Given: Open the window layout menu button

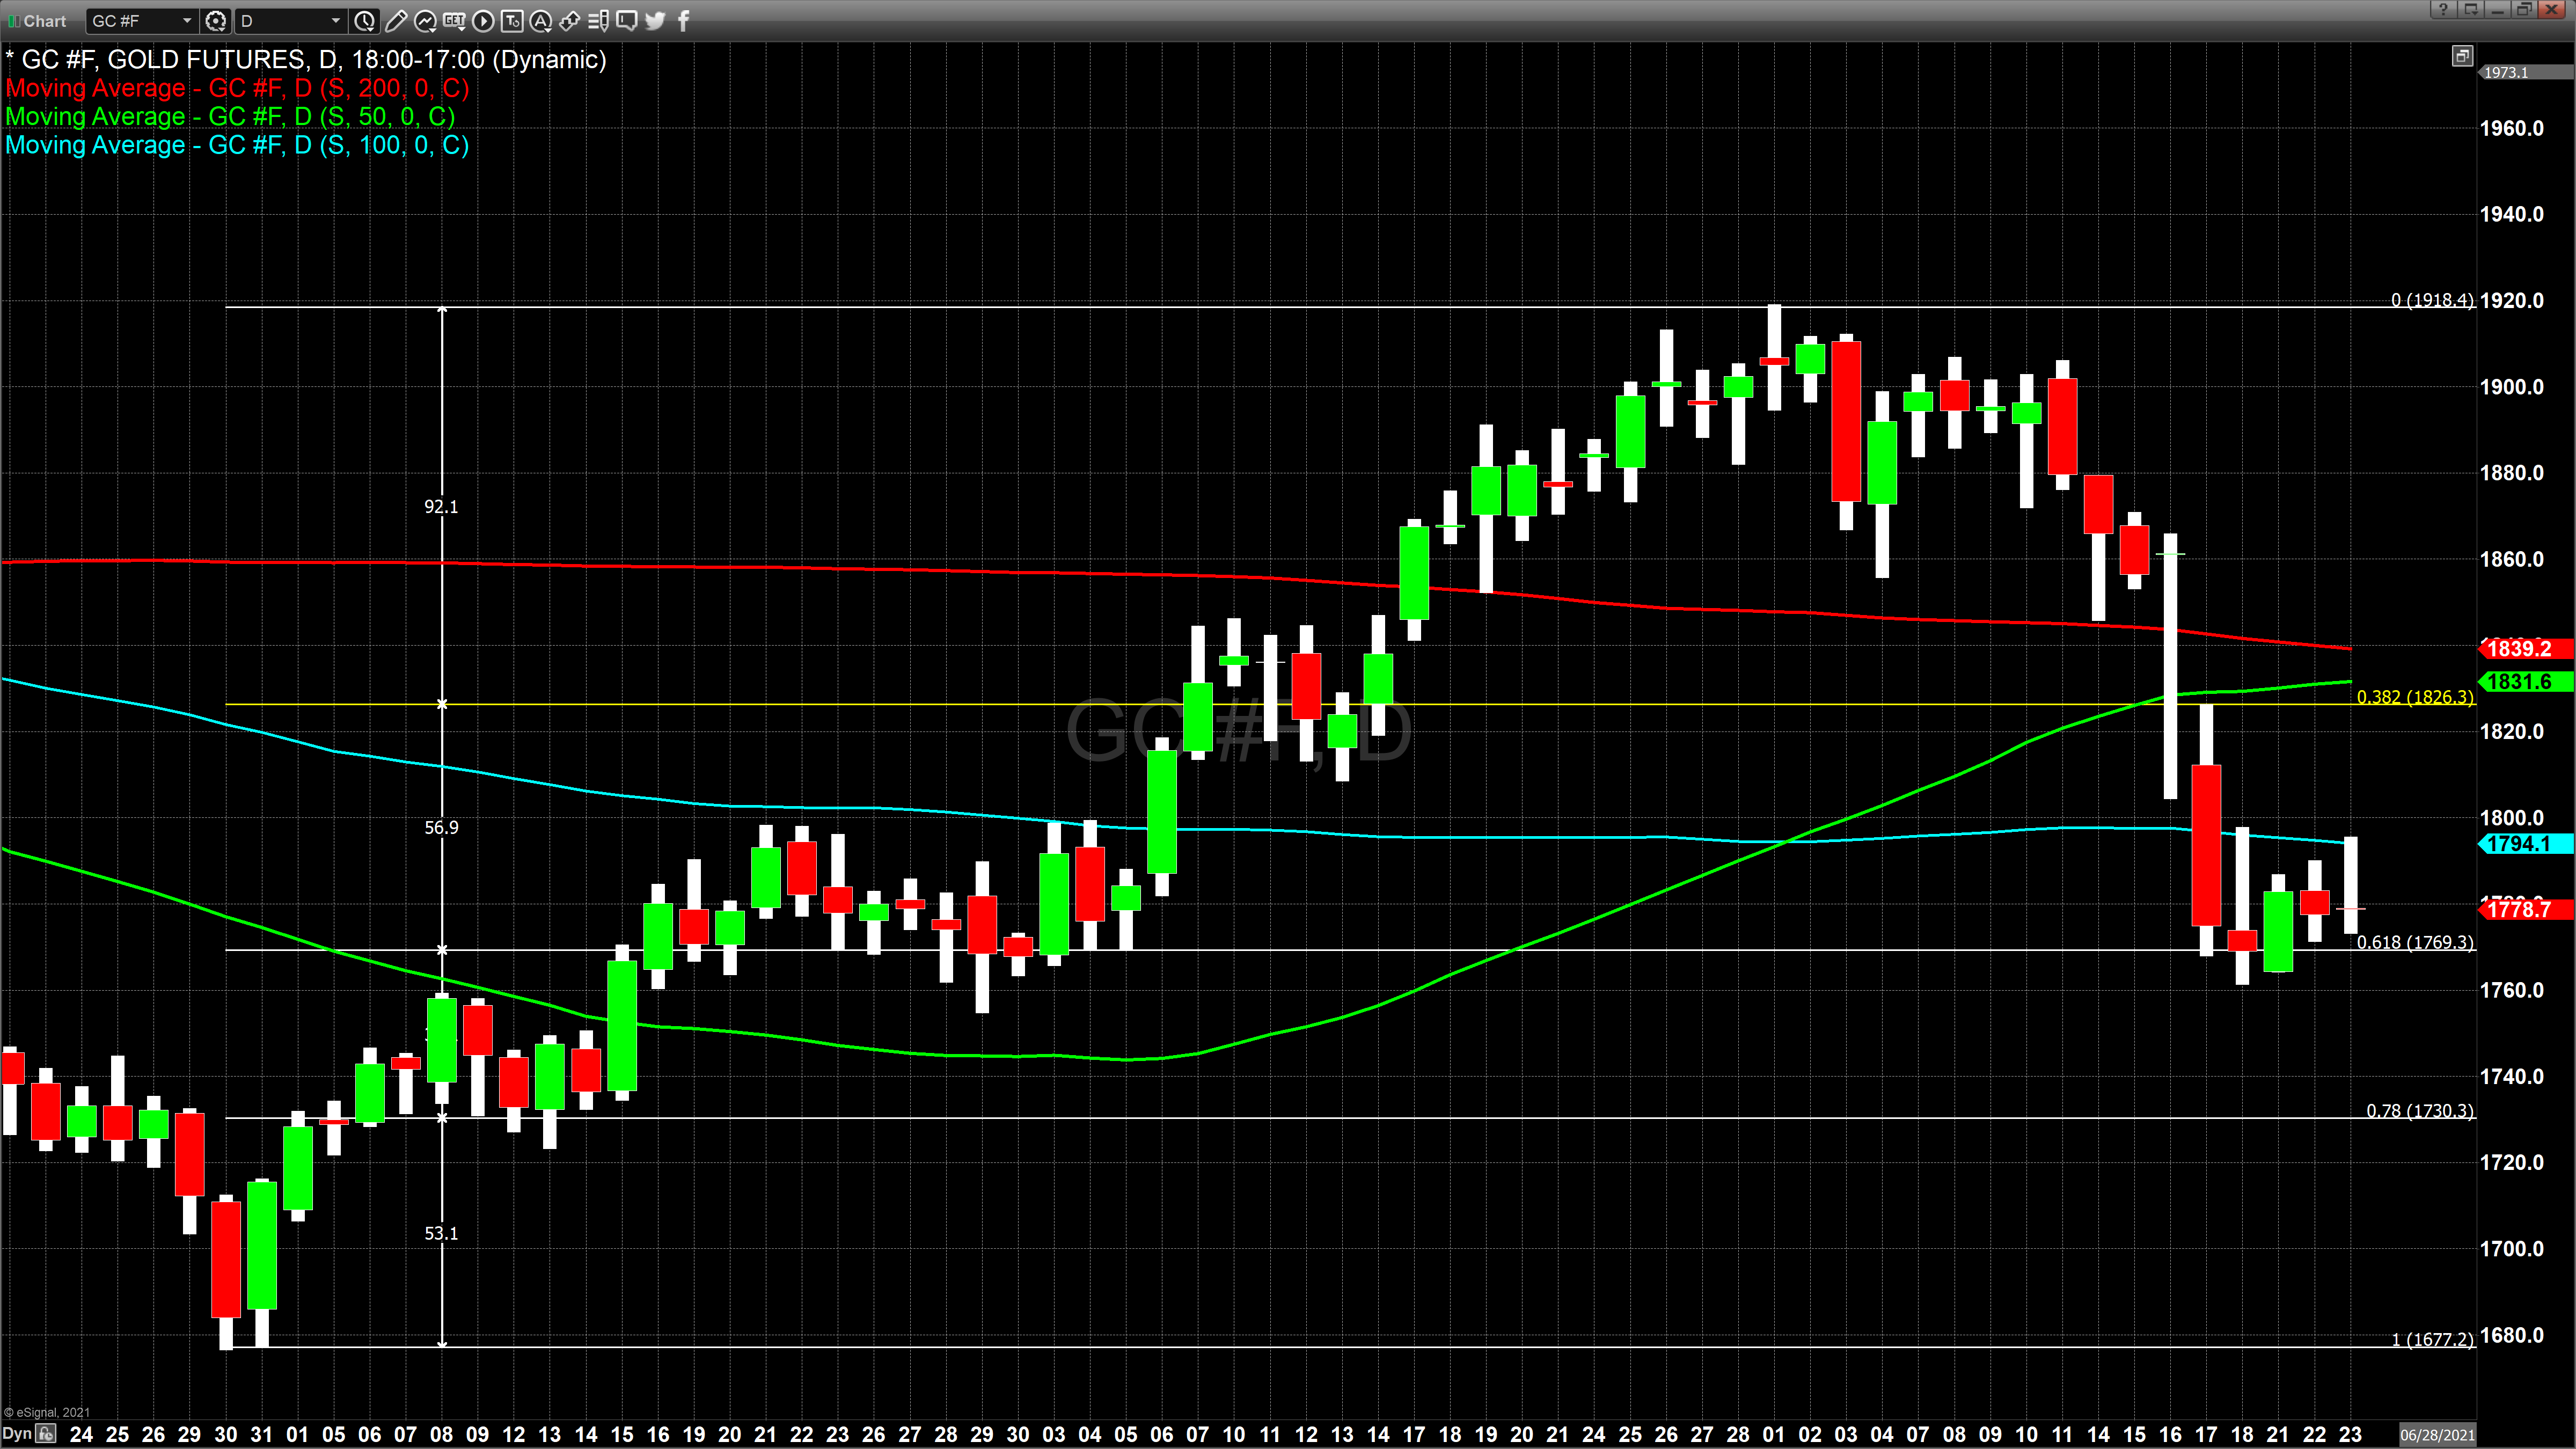Looking at the screenshot, I should pos(2470,10).
